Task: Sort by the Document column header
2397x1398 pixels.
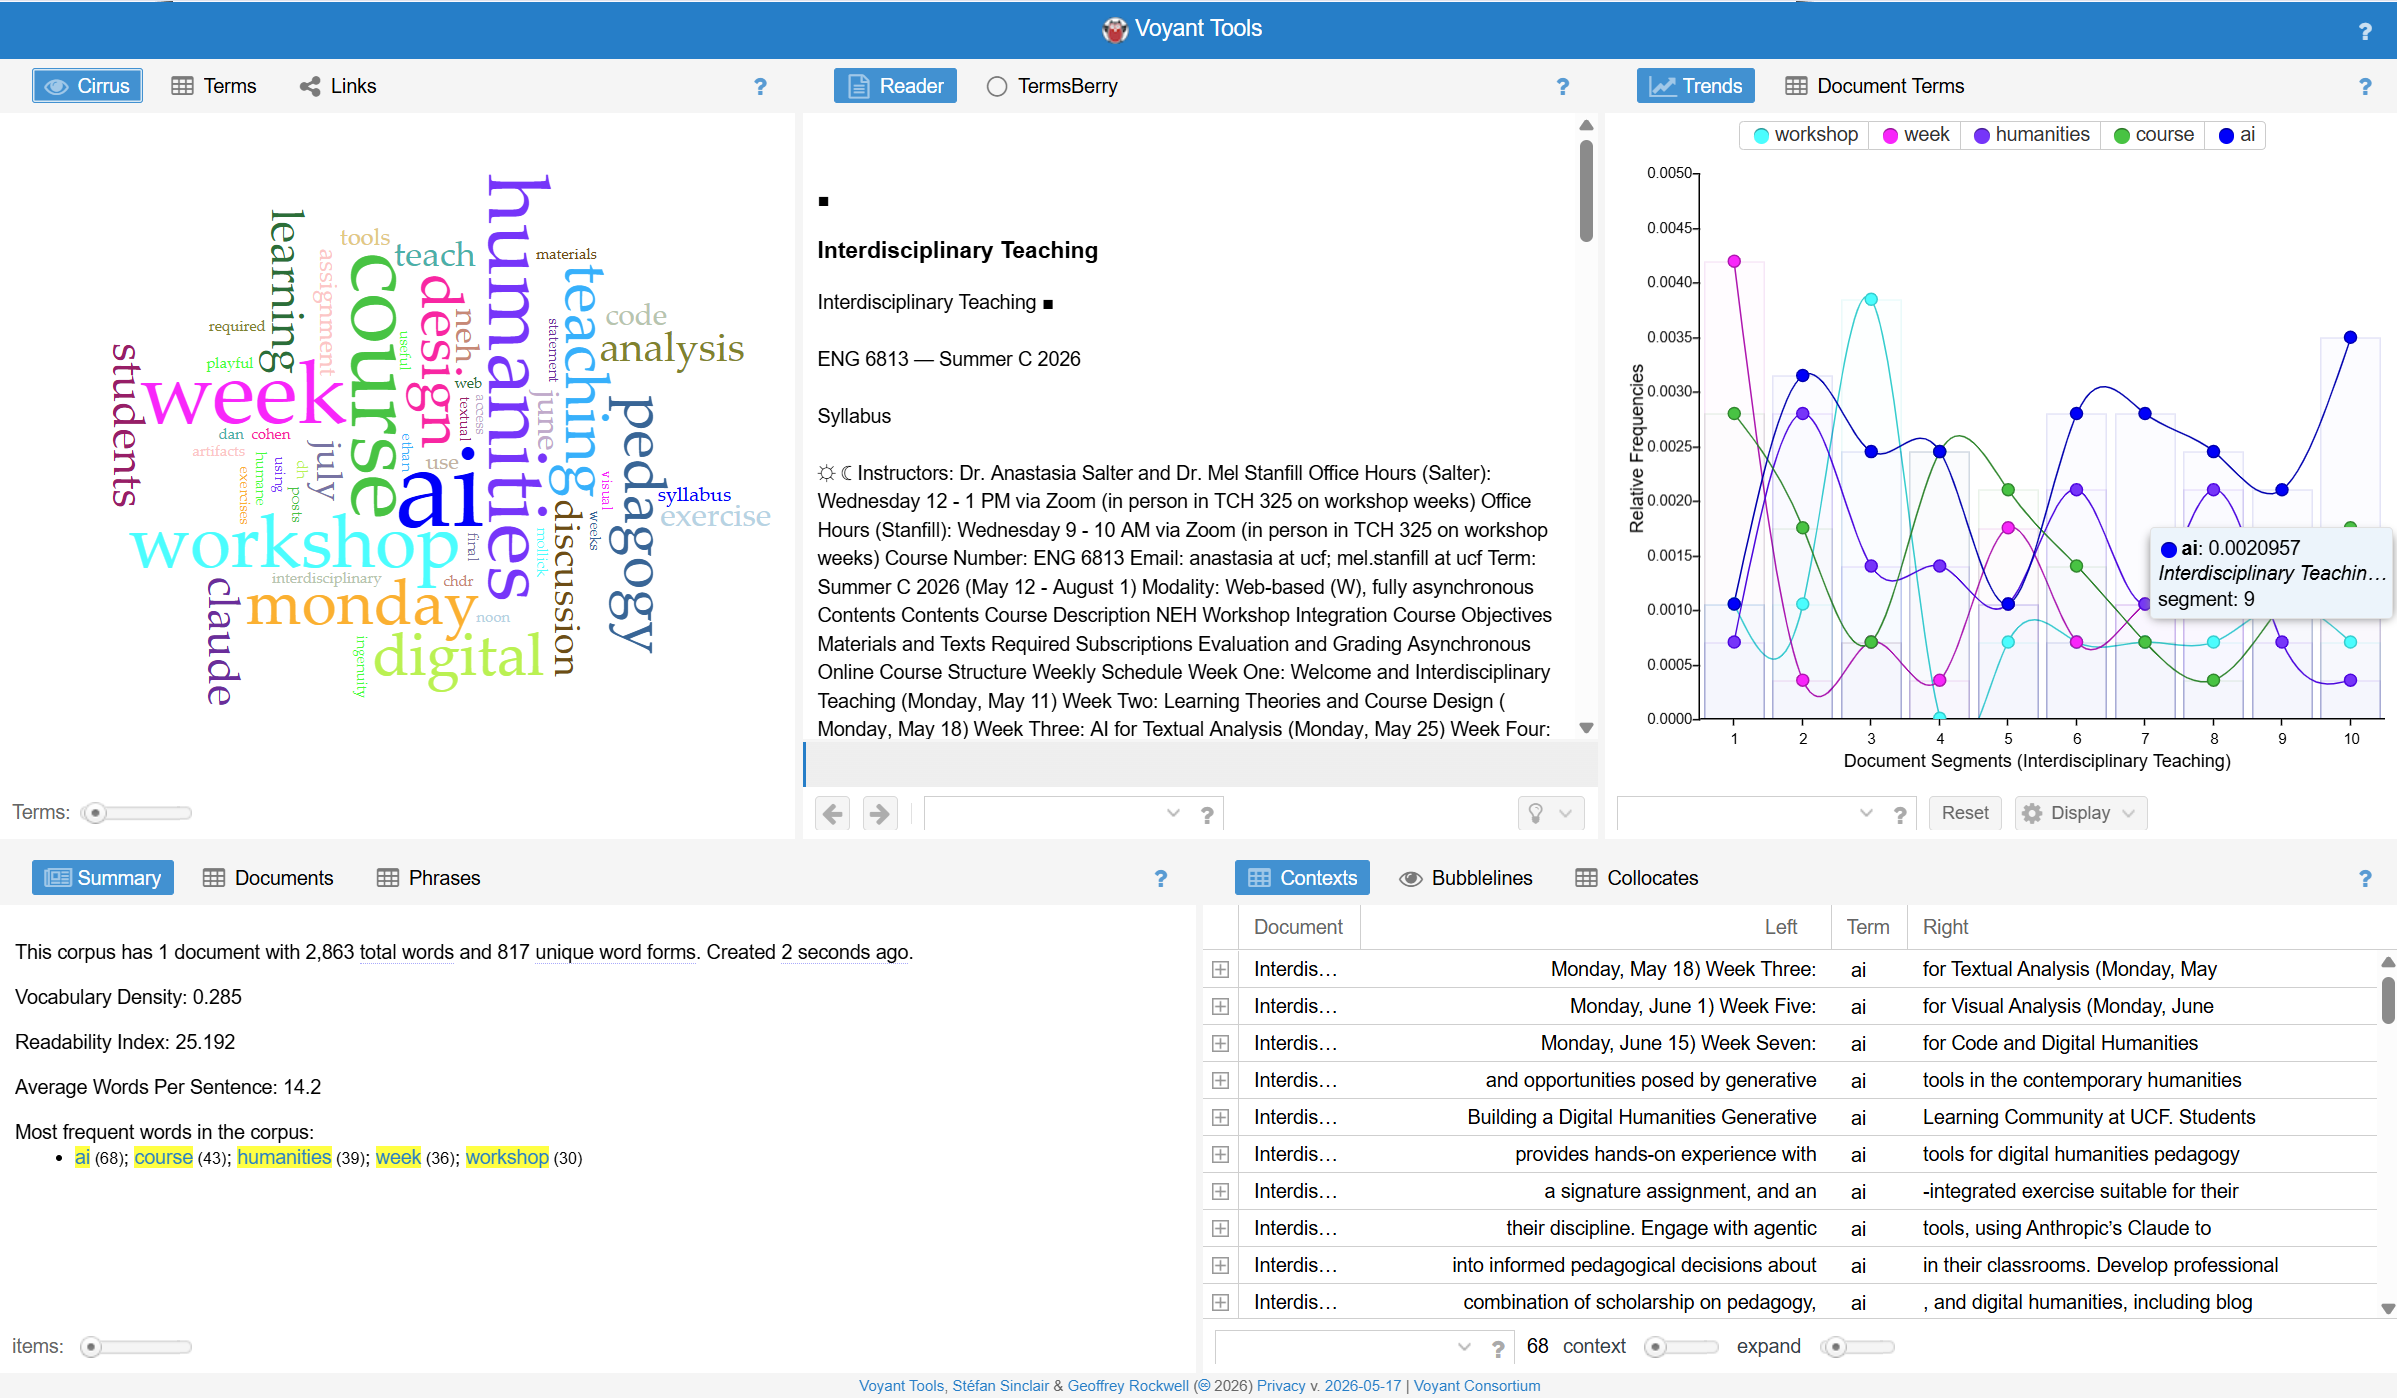Action: click(x=1298, y=928)
